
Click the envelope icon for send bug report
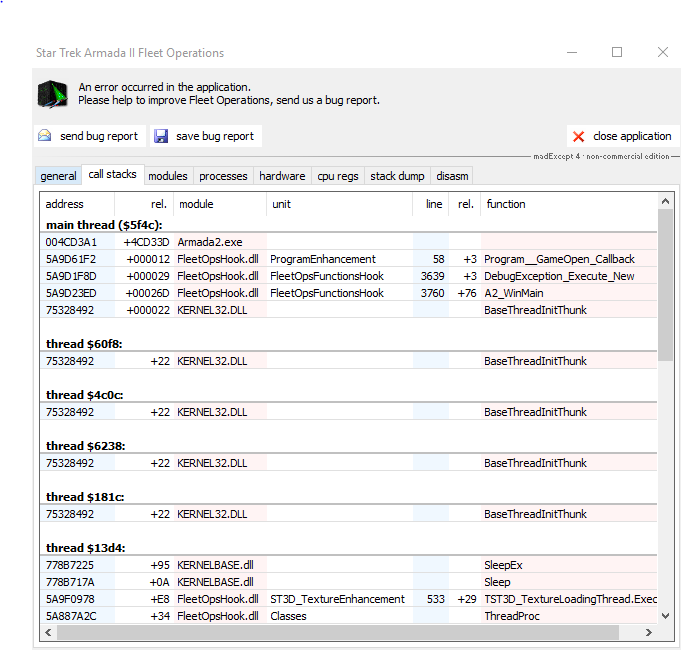point(44,136)
